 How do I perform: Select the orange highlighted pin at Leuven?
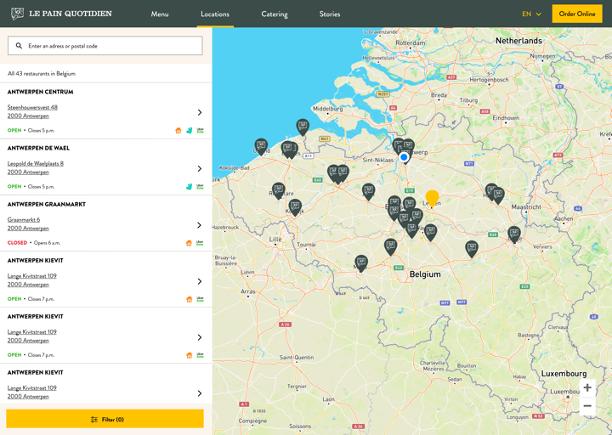coord(432,198)
